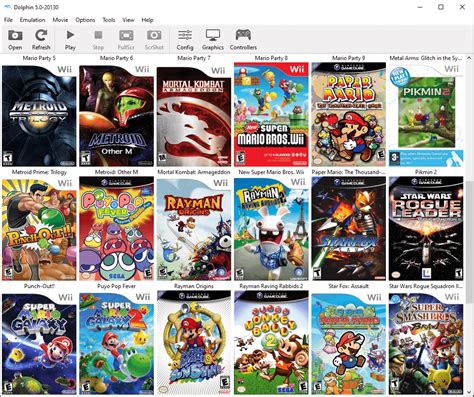Click the 'Metal Arms: Glitch in the Sy...' label
The width and height of the screenshot is (474, 397).
pyautogui.click(x=426, y=58)
